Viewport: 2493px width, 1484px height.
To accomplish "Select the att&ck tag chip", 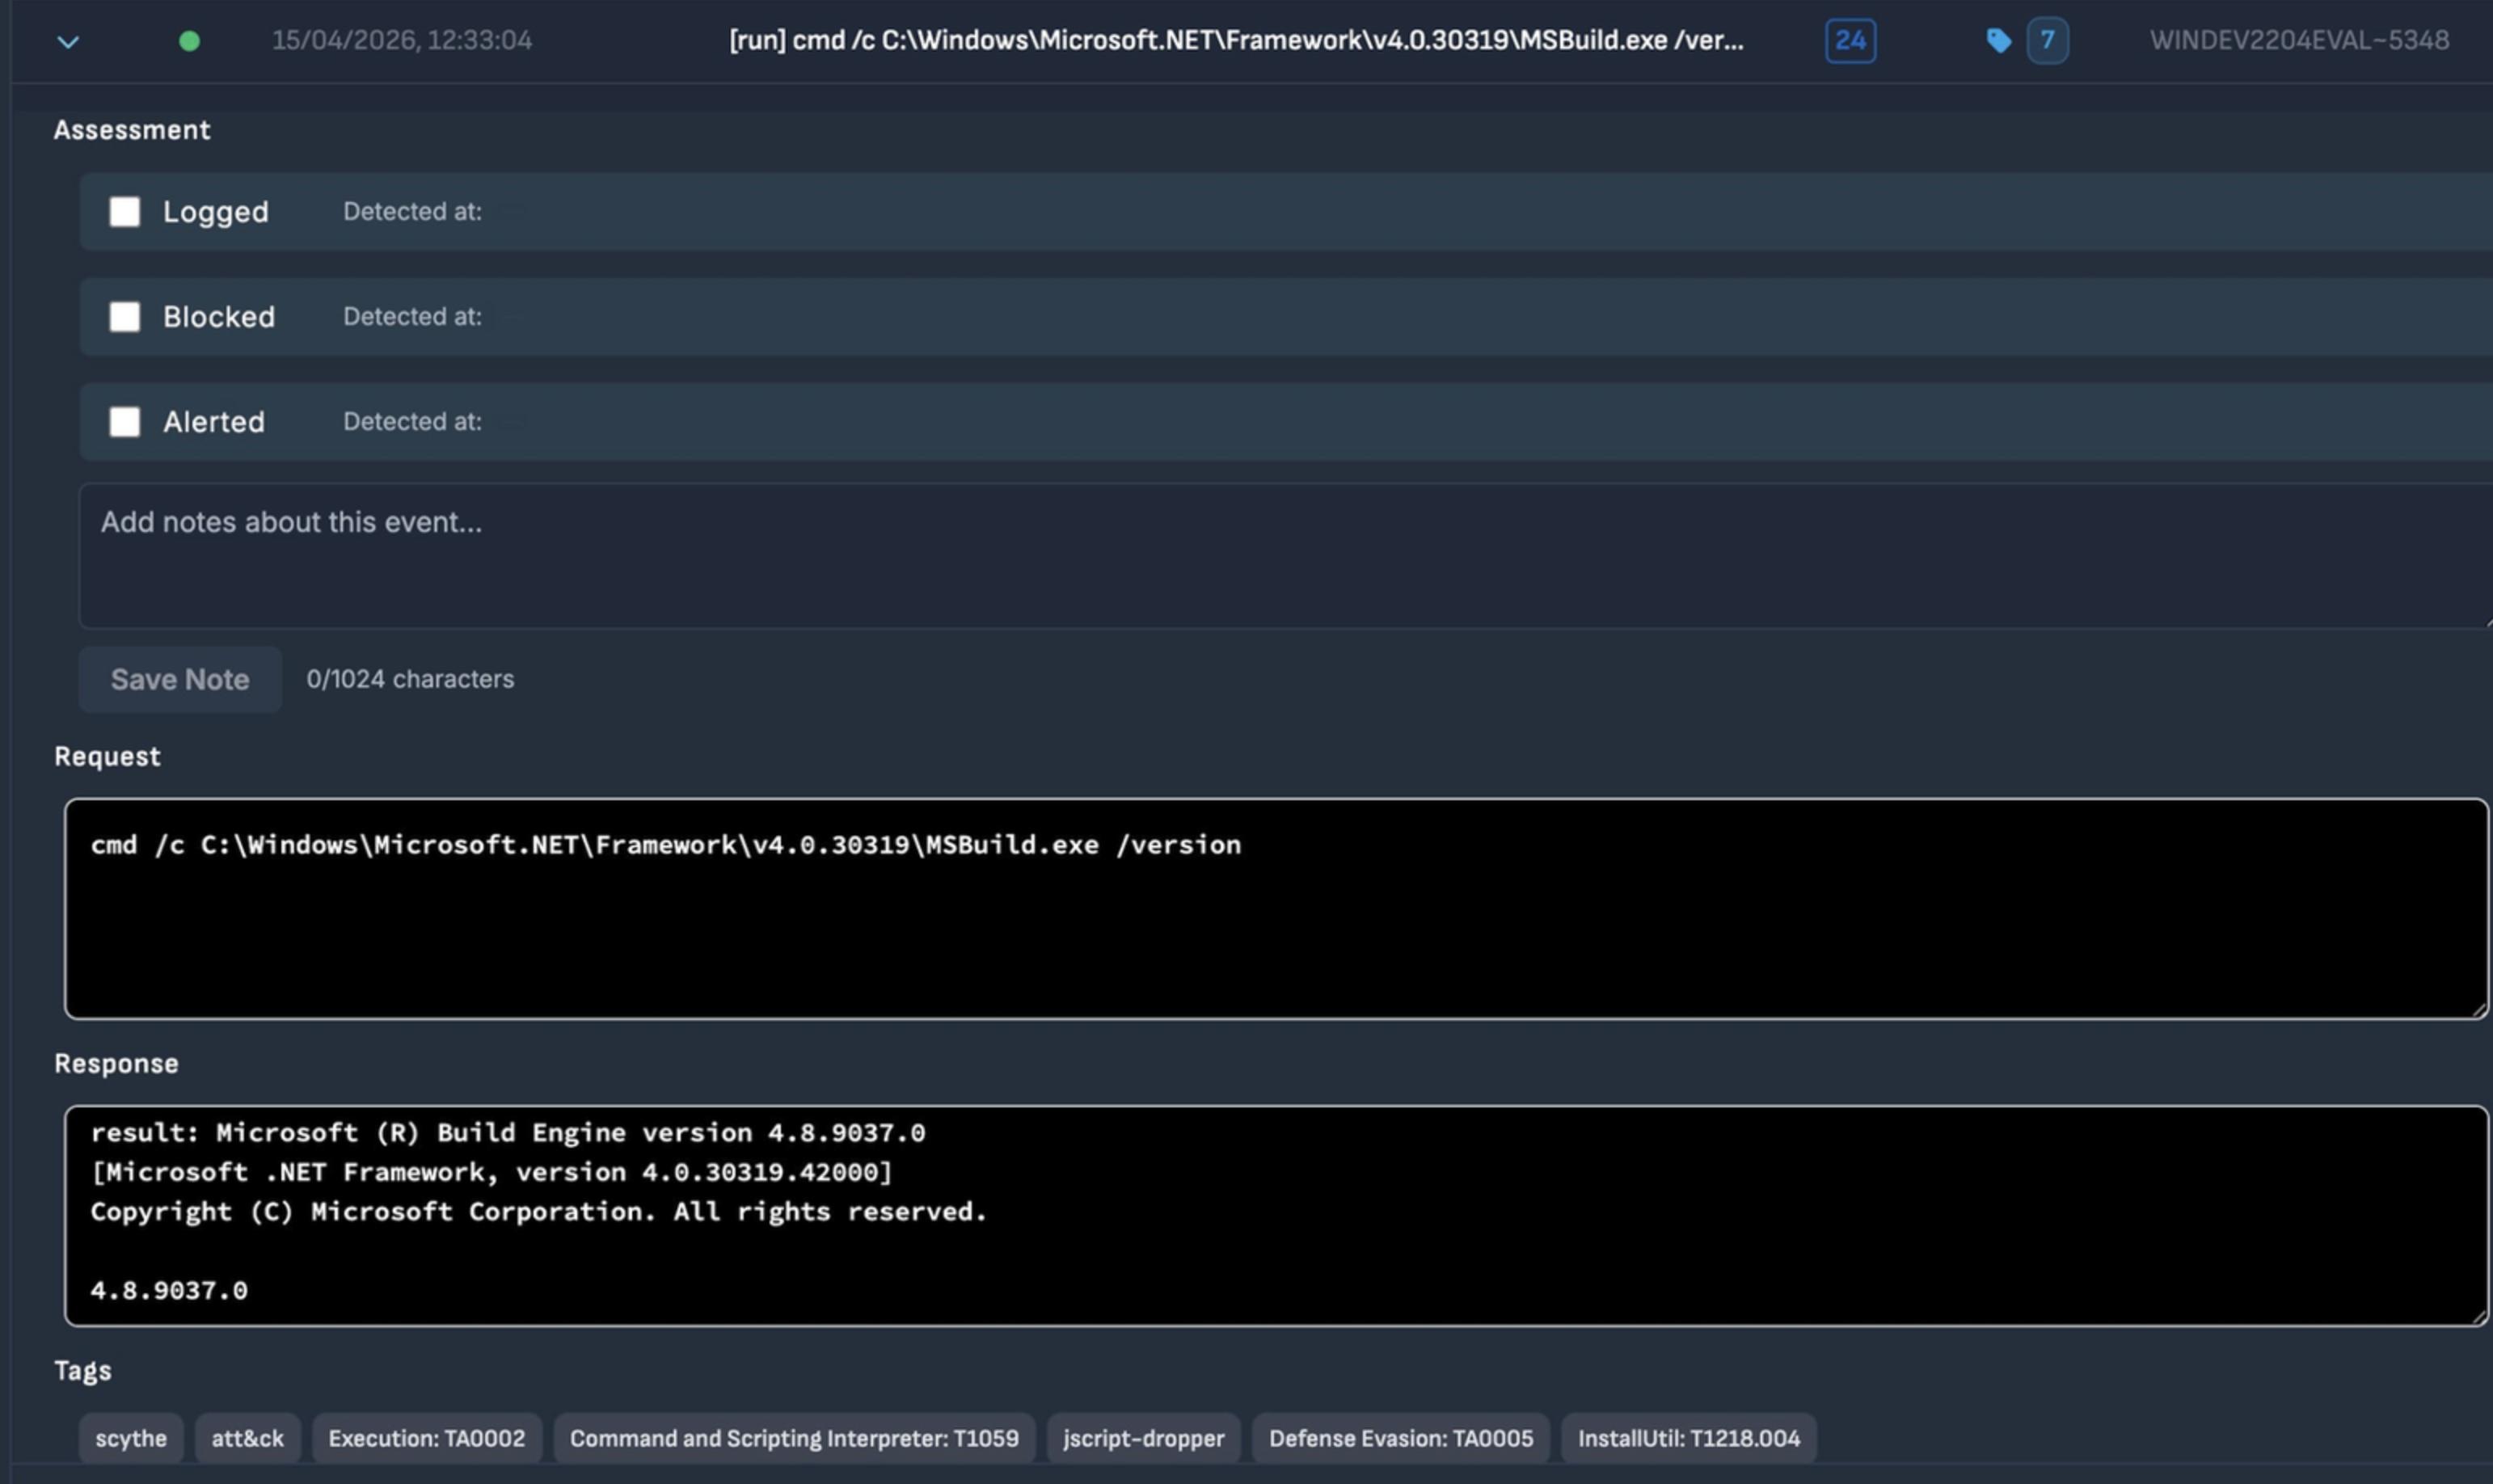I will pyautogui.click(x=247, y=1438).
